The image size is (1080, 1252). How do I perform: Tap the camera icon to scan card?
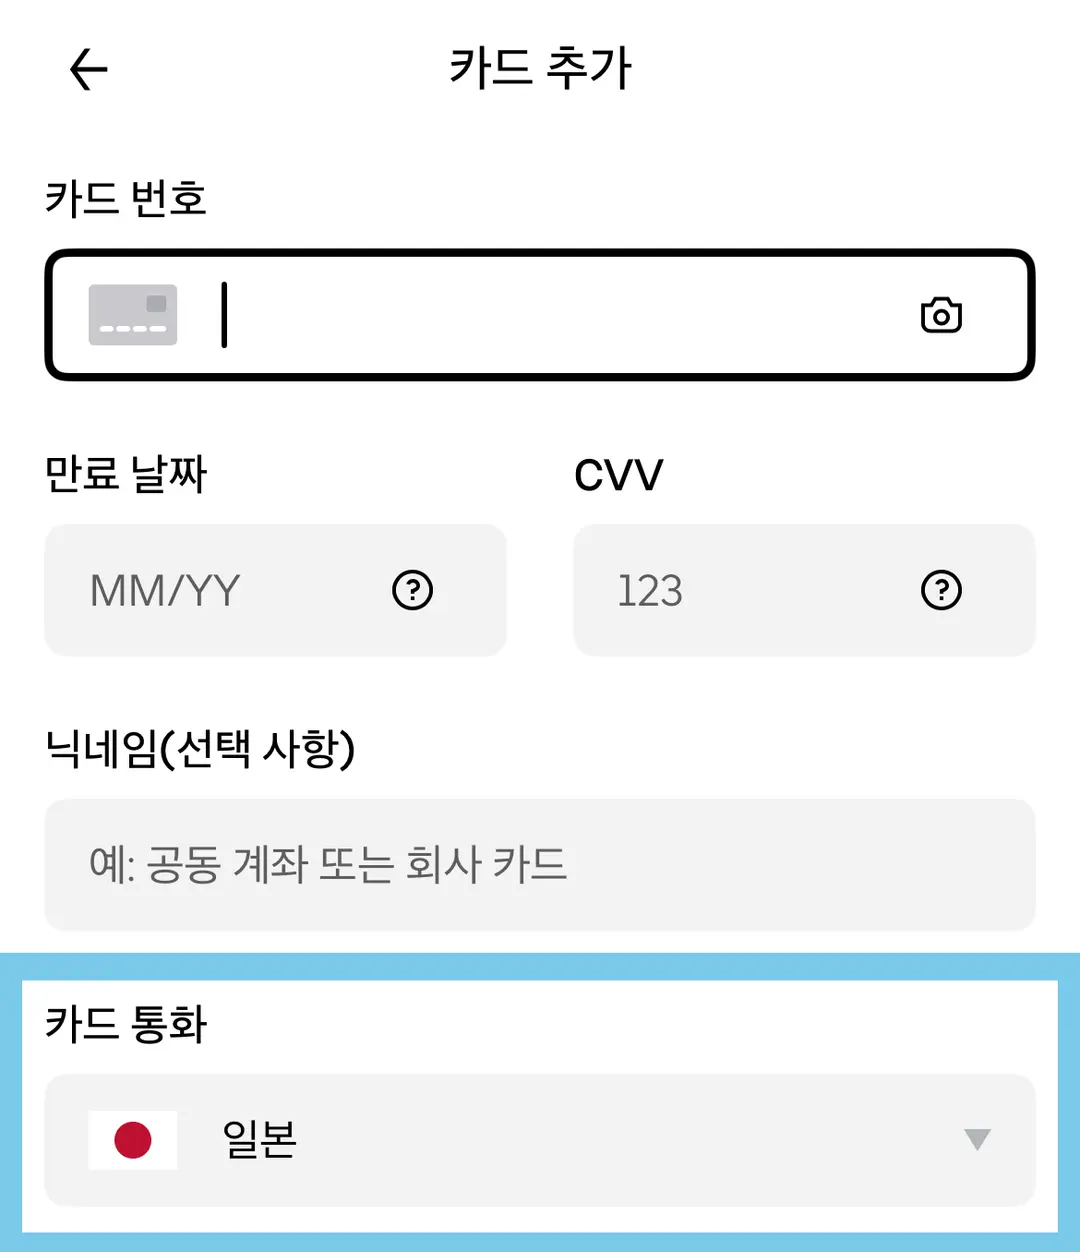pyautogui.click(x=941, y=315)
